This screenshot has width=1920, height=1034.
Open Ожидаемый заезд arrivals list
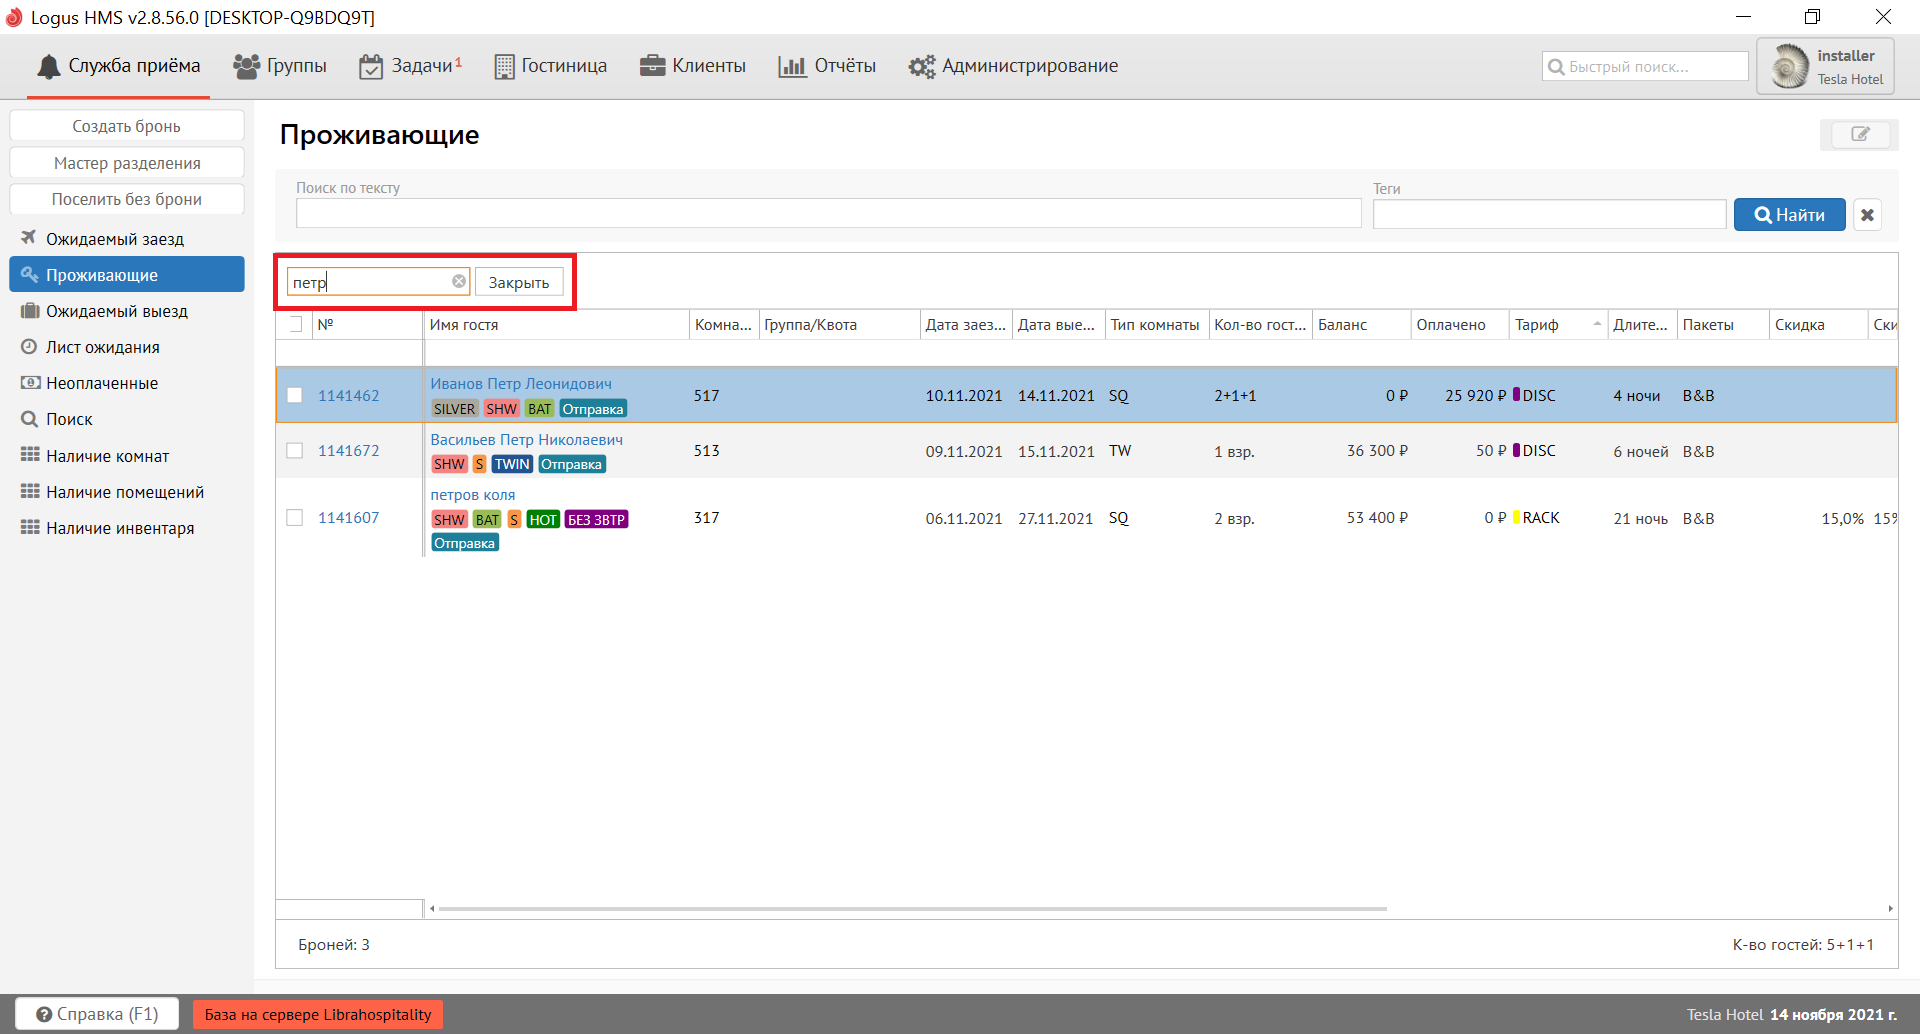coord(114,239)
